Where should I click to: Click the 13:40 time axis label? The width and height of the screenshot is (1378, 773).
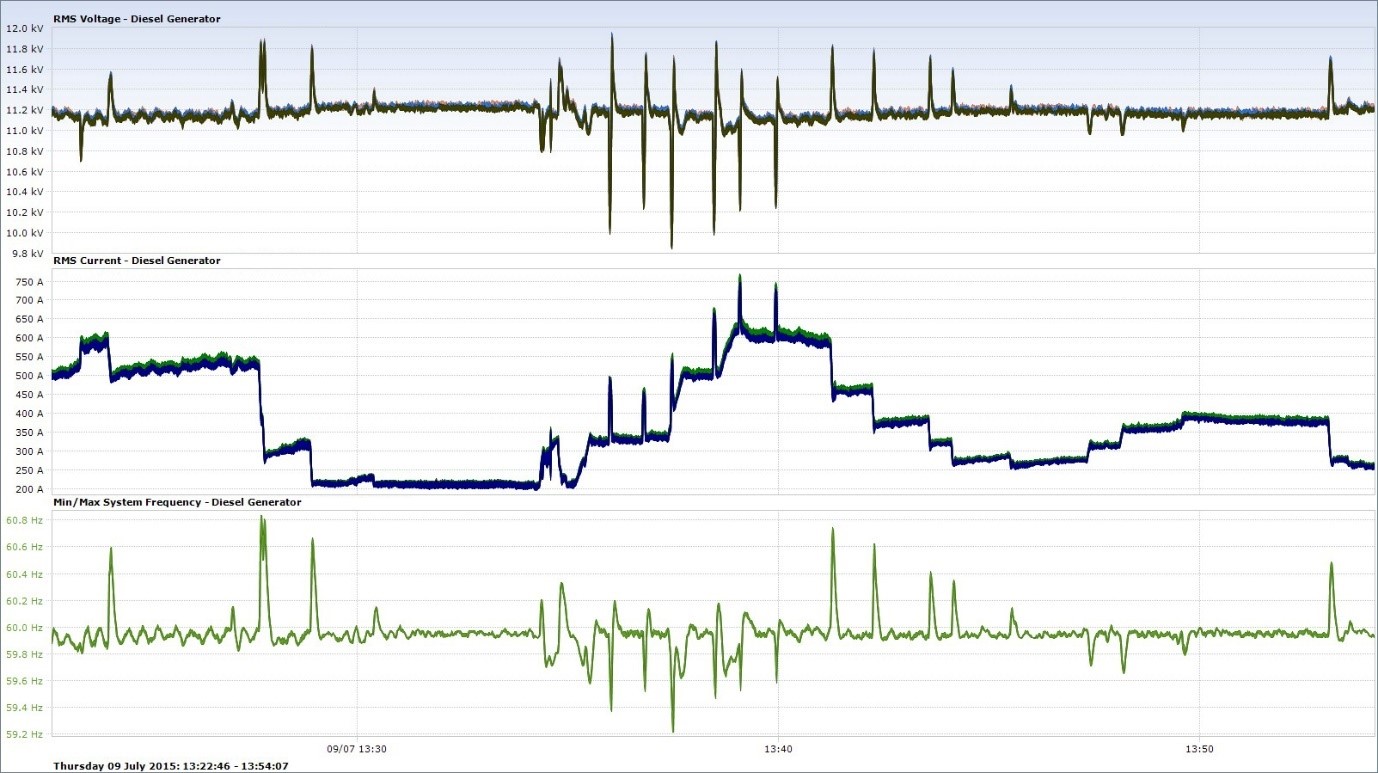[778, 749]
